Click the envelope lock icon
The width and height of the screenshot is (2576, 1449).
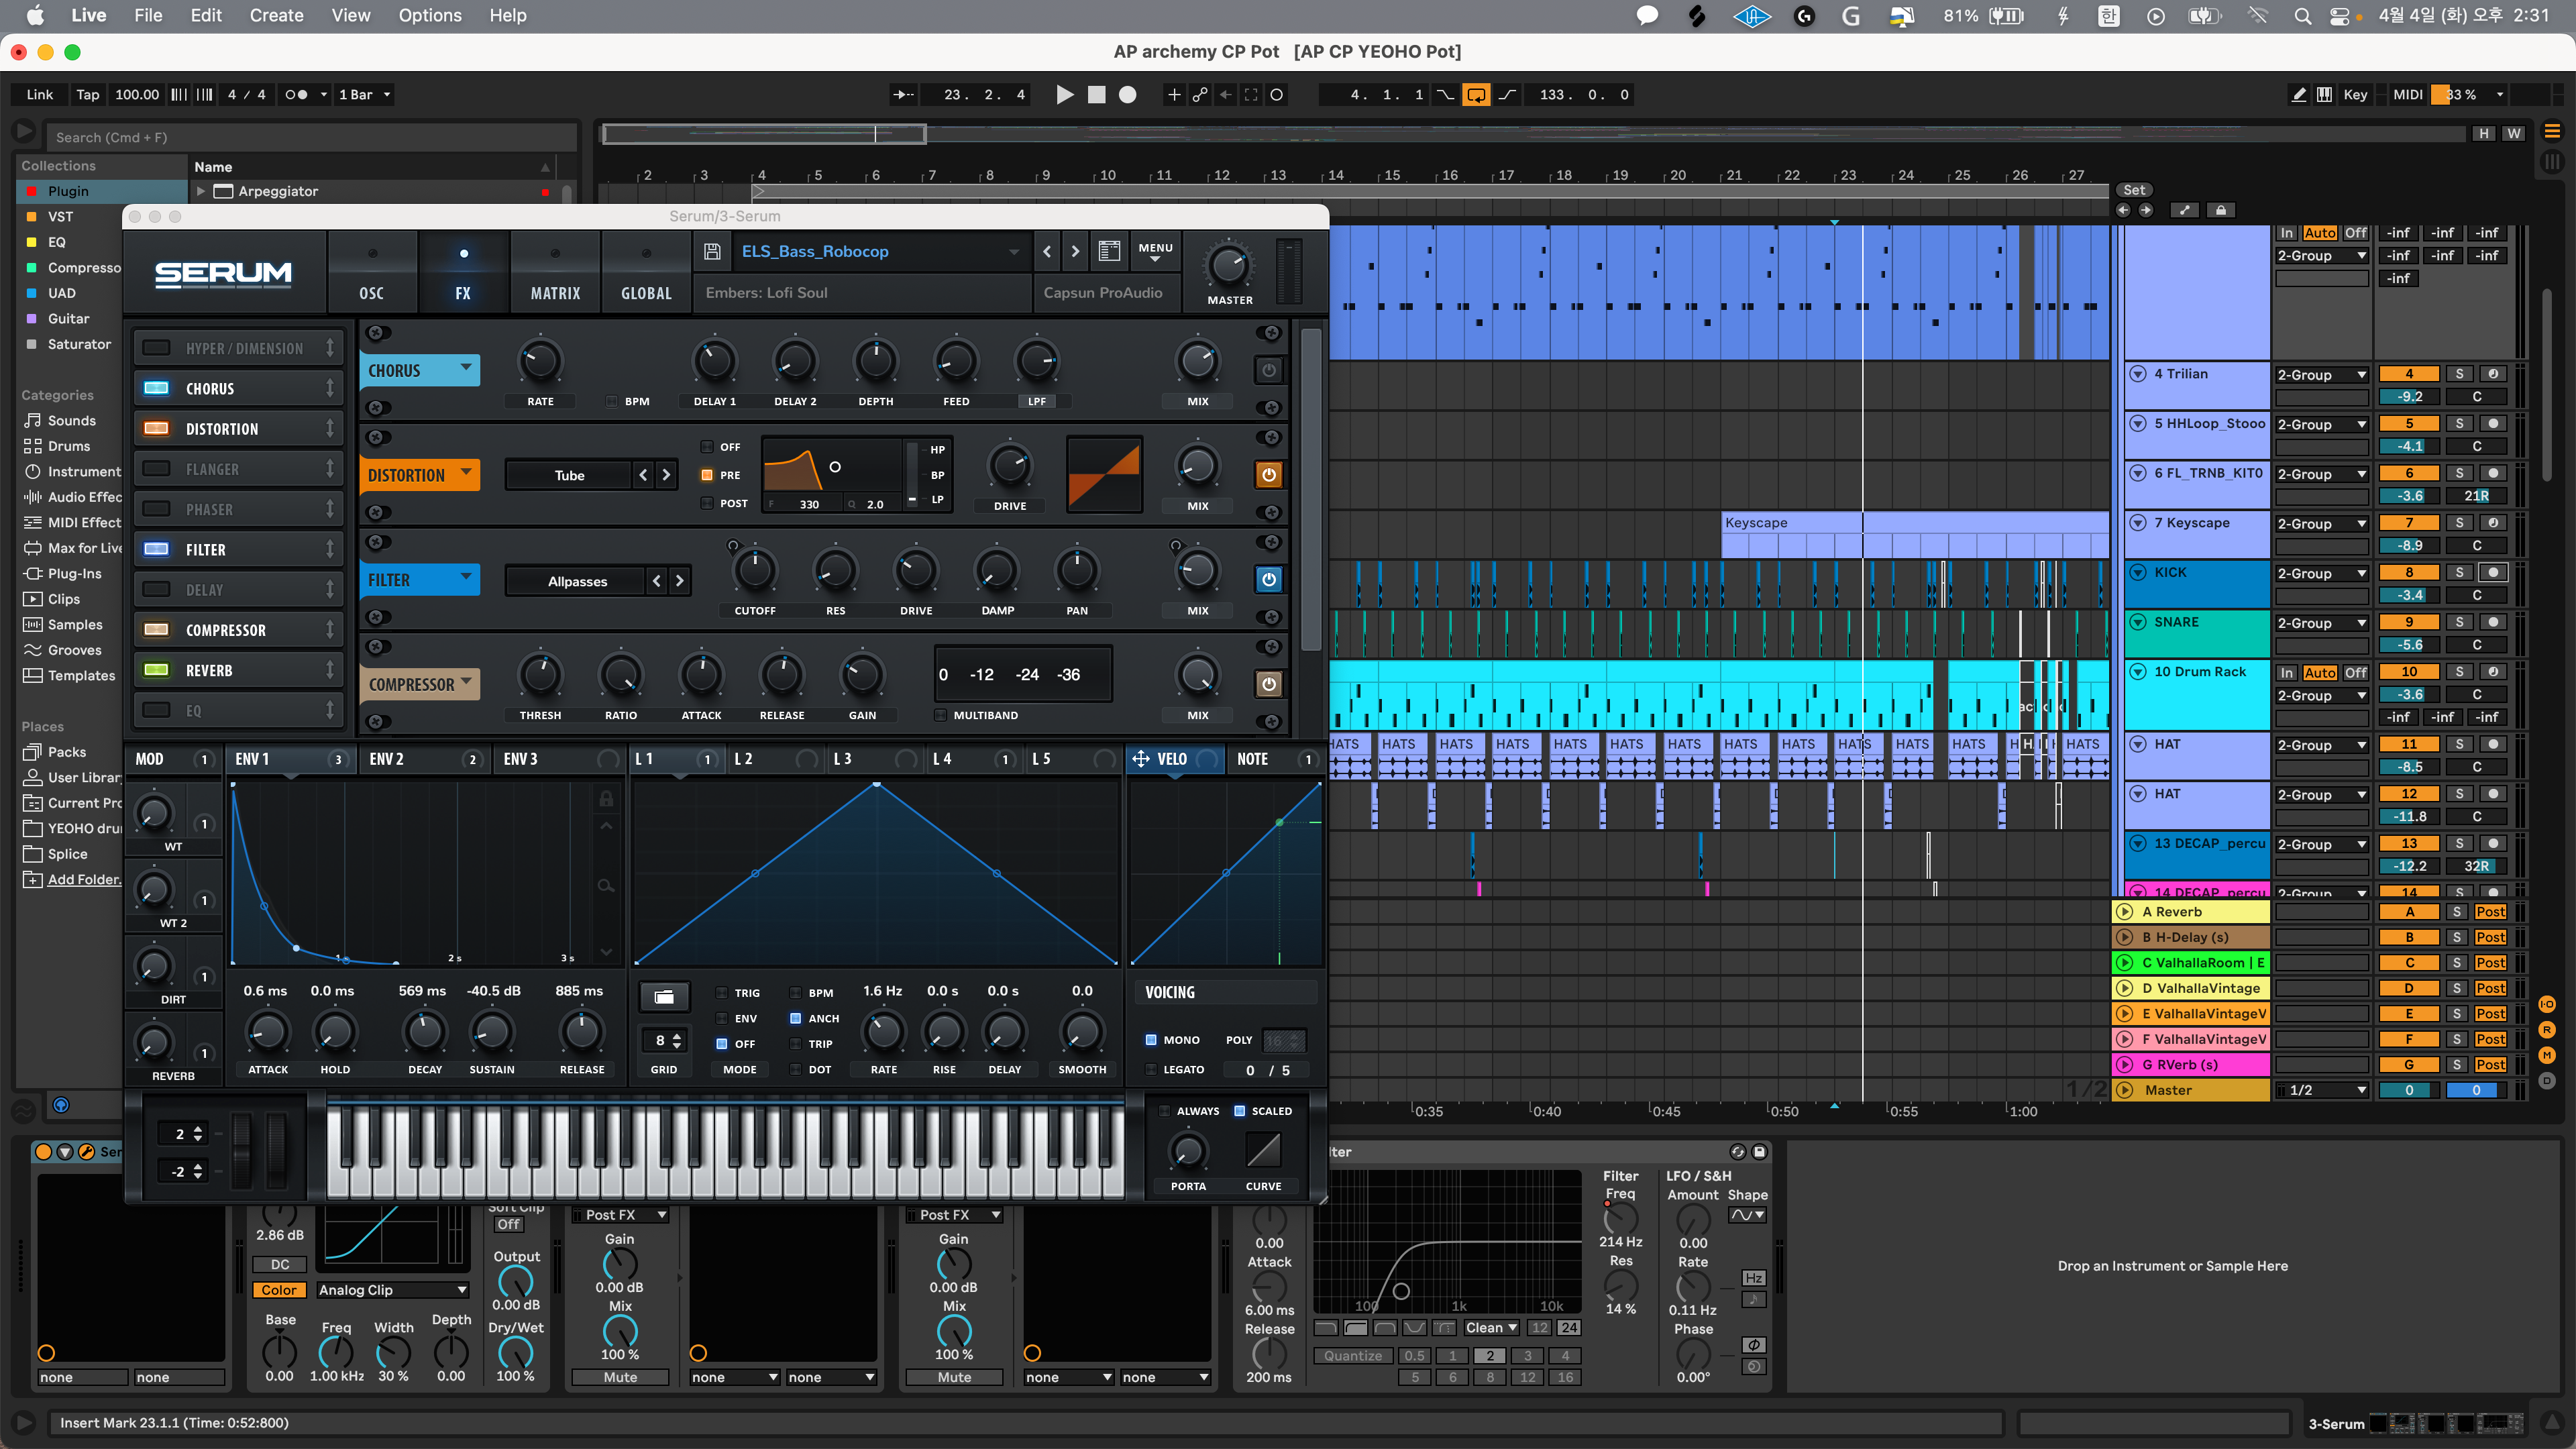click(x=606, y=799)
